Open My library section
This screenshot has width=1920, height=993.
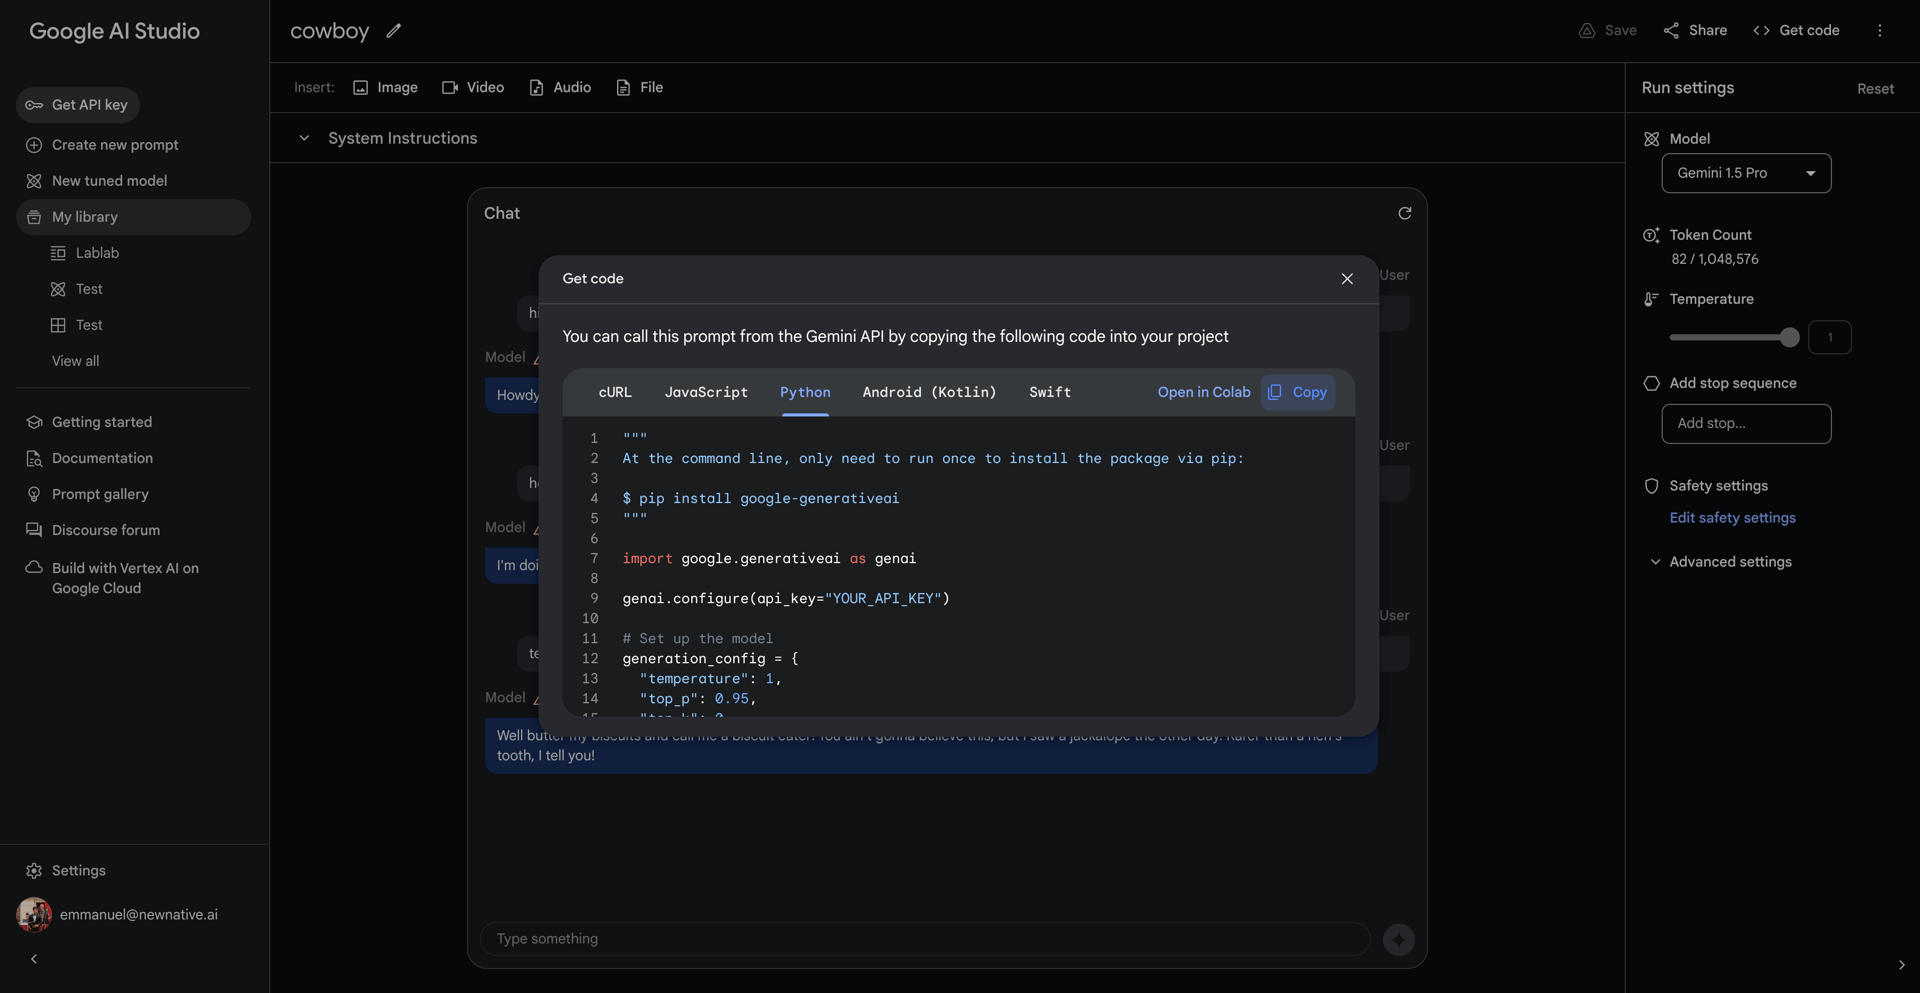pyautogui.click(x=133, y=217)
